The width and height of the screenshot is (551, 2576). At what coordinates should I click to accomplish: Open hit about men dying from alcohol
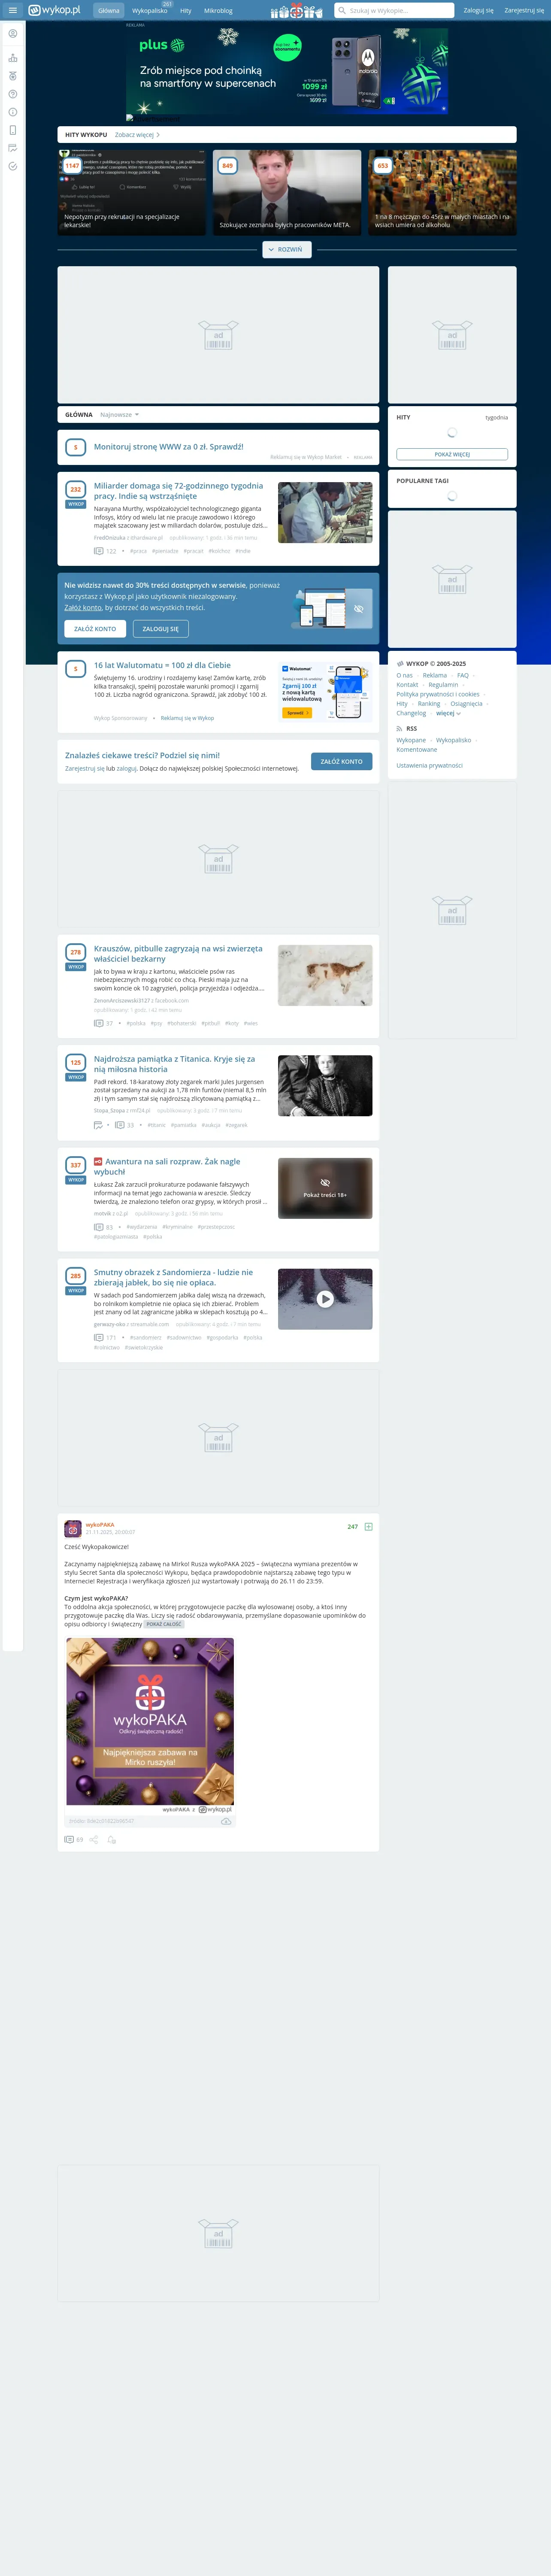click(x=443, y=193)
